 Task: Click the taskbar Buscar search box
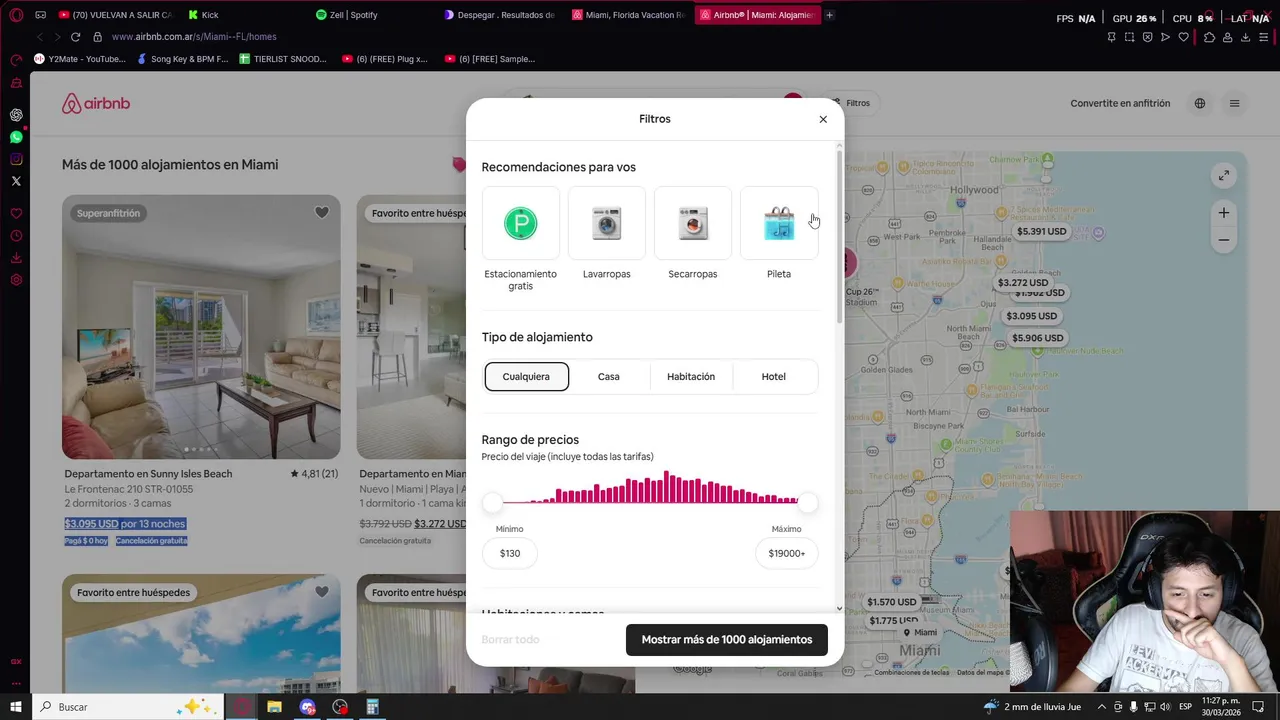pos(130,707)
